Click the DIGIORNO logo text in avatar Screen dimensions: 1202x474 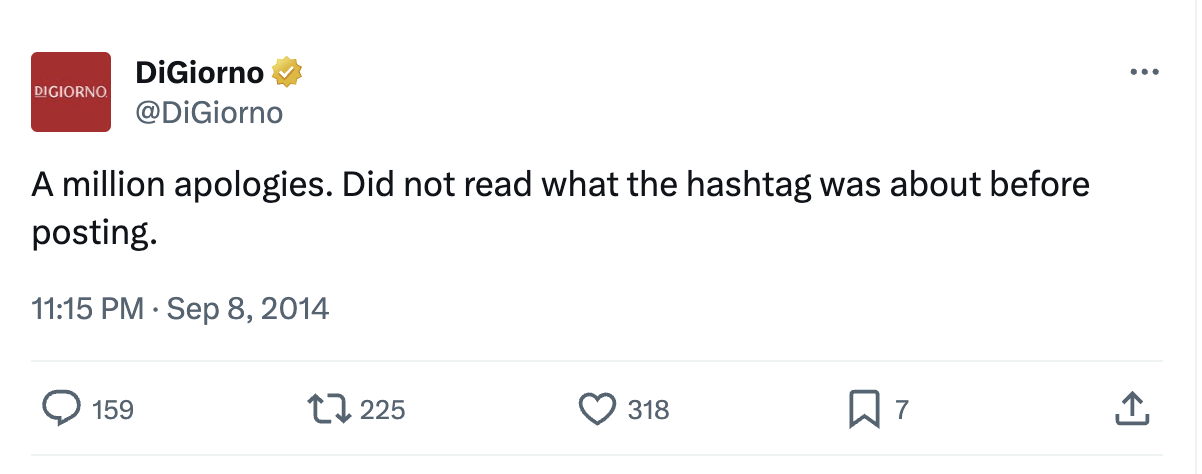pyautogui.click(x=71, y=91)
